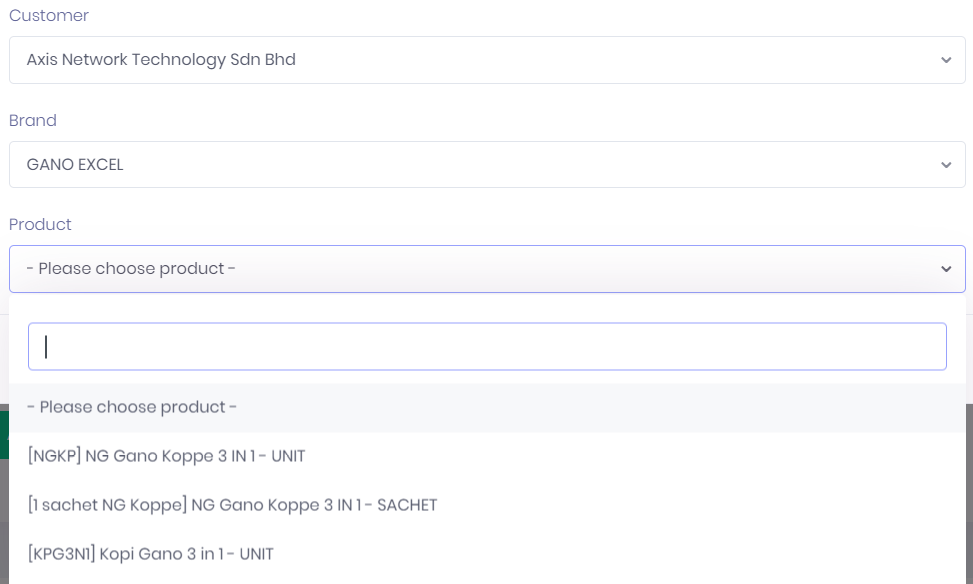Click the Brand dropdown chevron arrow
The image size is (973, 584).
click(945, 165)
